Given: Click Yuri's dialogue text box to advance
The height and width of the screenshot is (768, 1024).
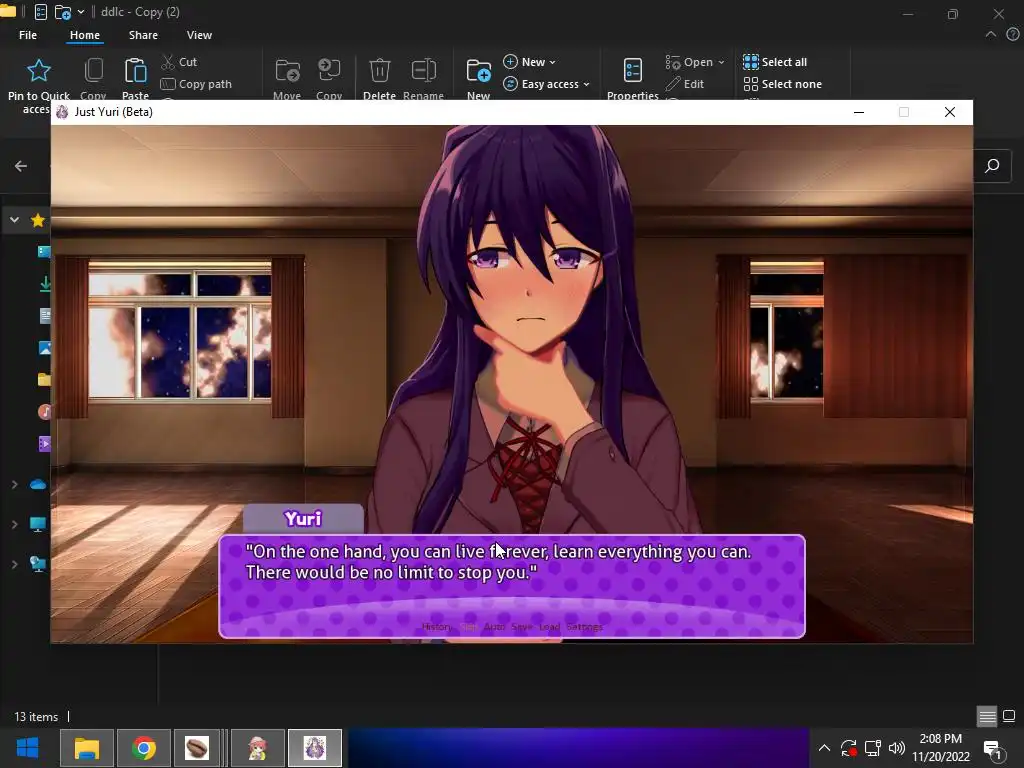Looking at the screenshot, I should point(512,586).
